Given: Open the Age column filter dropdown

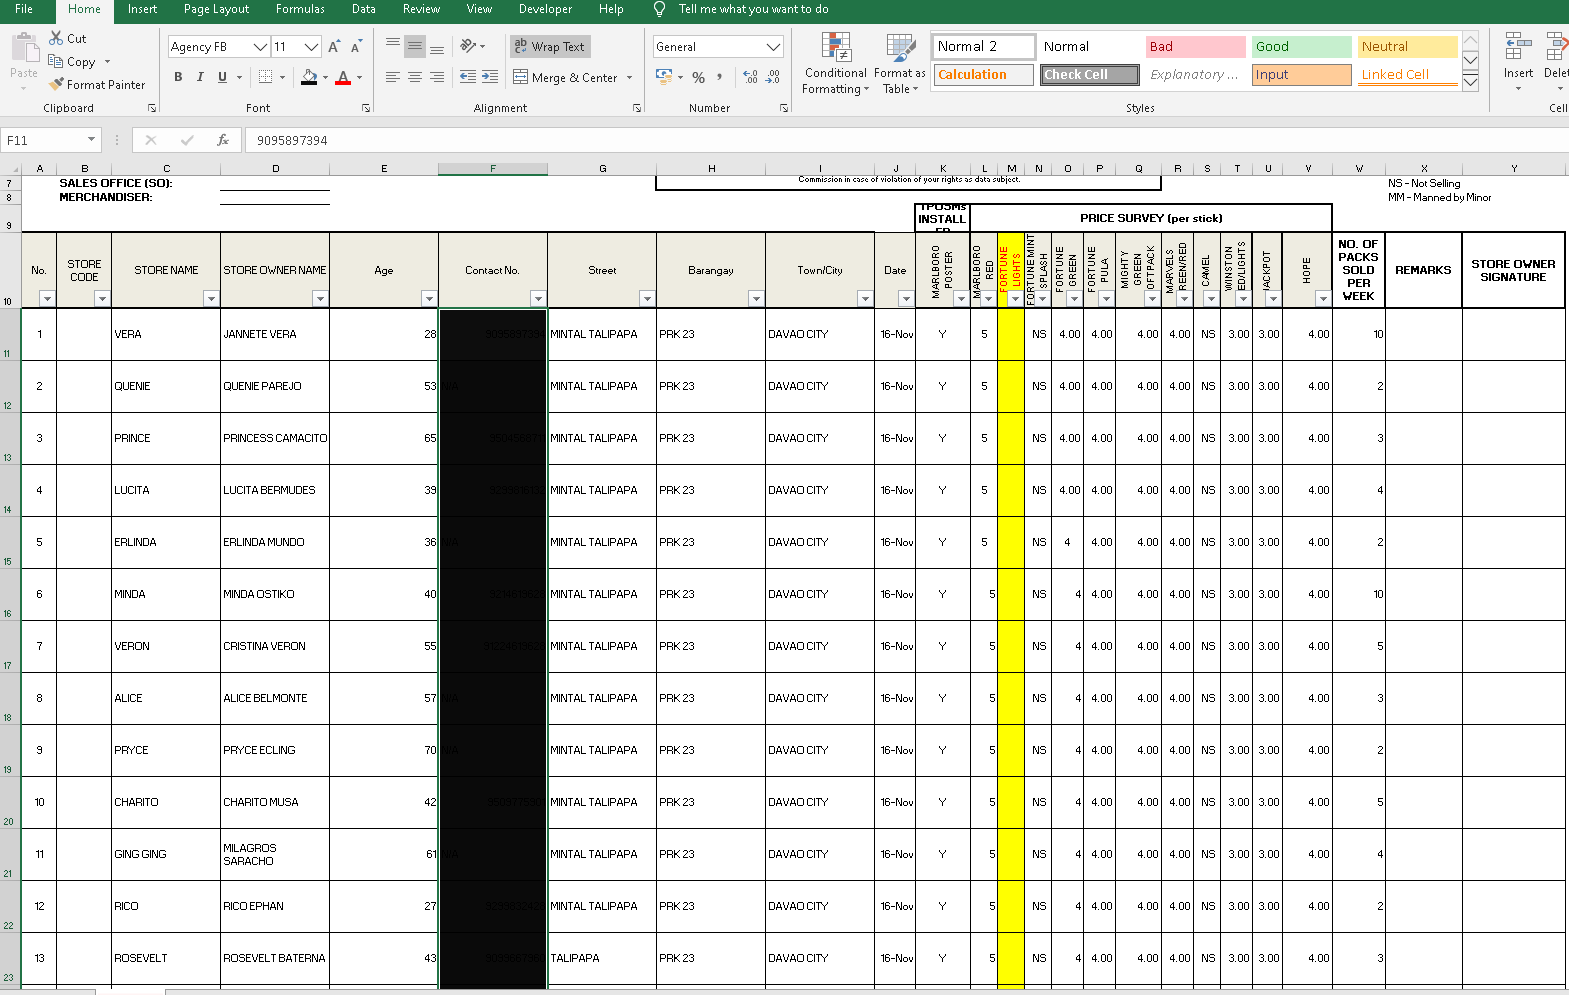Looking at the screenshot, I should point(429,298).
